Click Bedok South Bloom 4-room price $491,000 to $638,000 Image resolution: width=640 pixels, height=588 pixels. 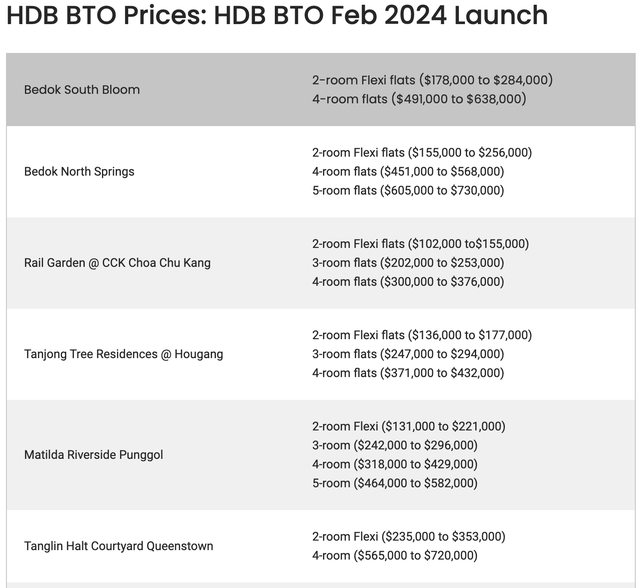(419, 99)
